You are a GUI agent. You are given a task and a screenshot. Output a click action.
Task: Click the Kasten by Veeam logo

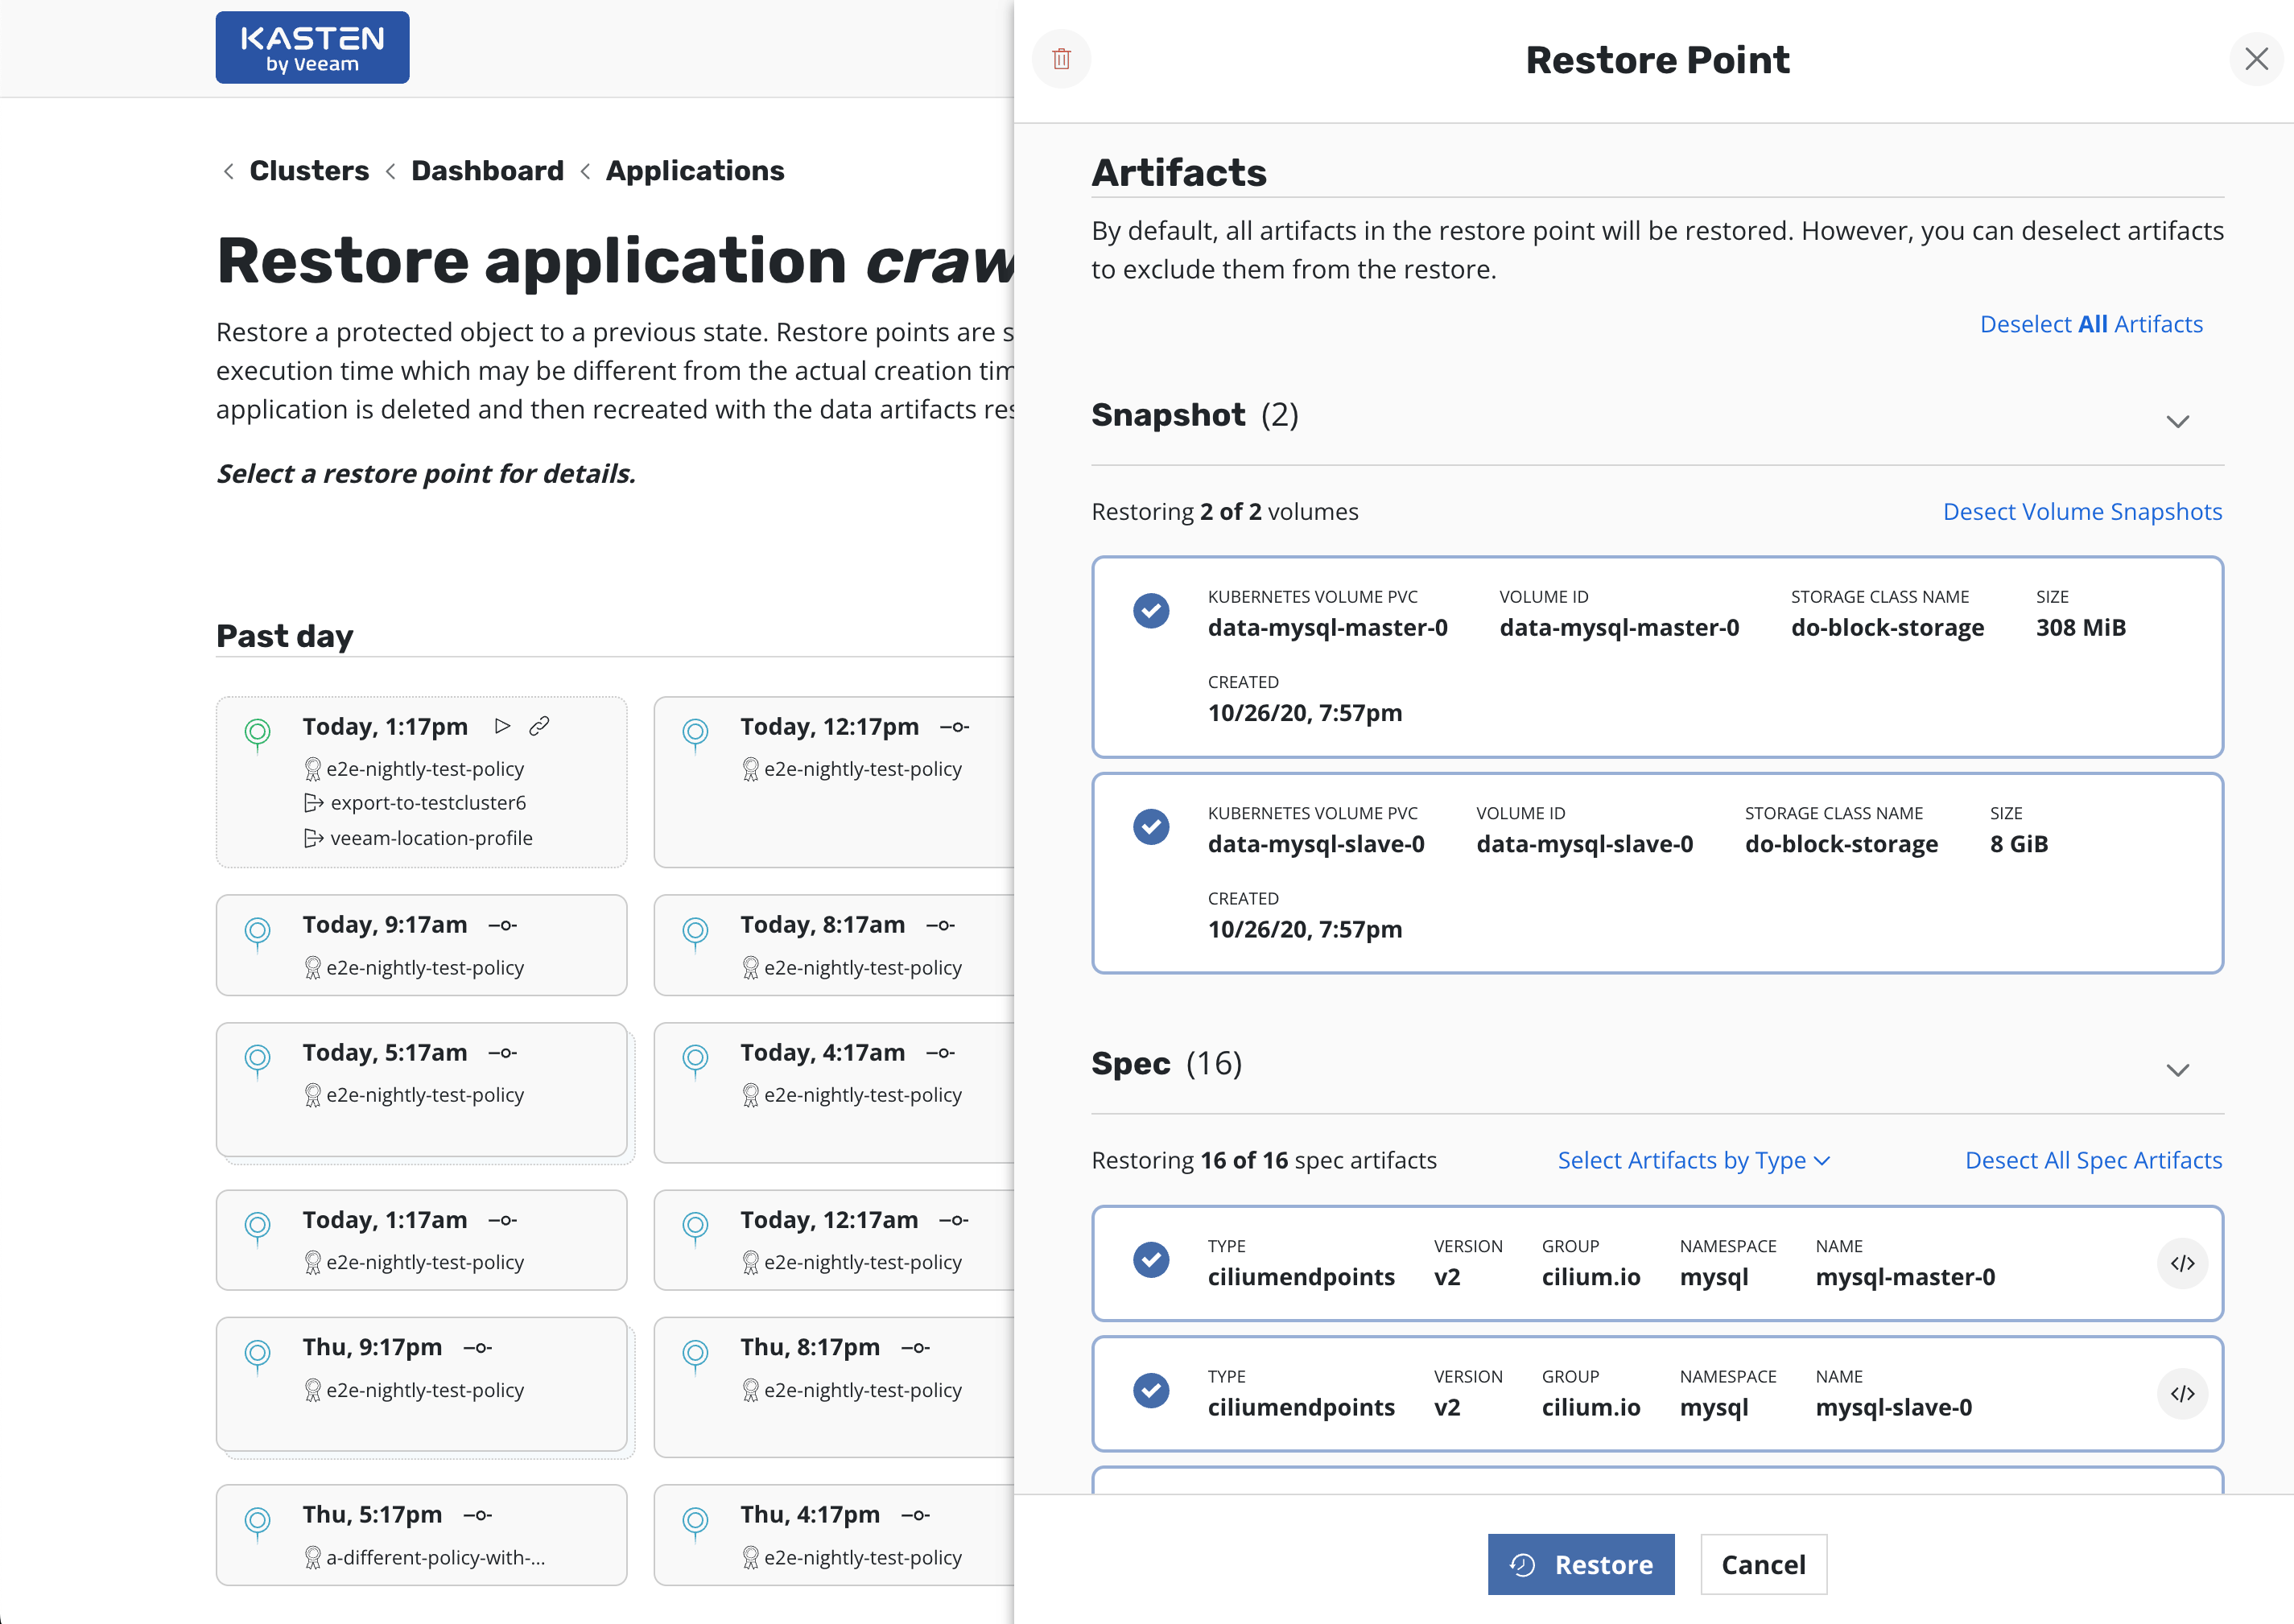tap(312, 48)
